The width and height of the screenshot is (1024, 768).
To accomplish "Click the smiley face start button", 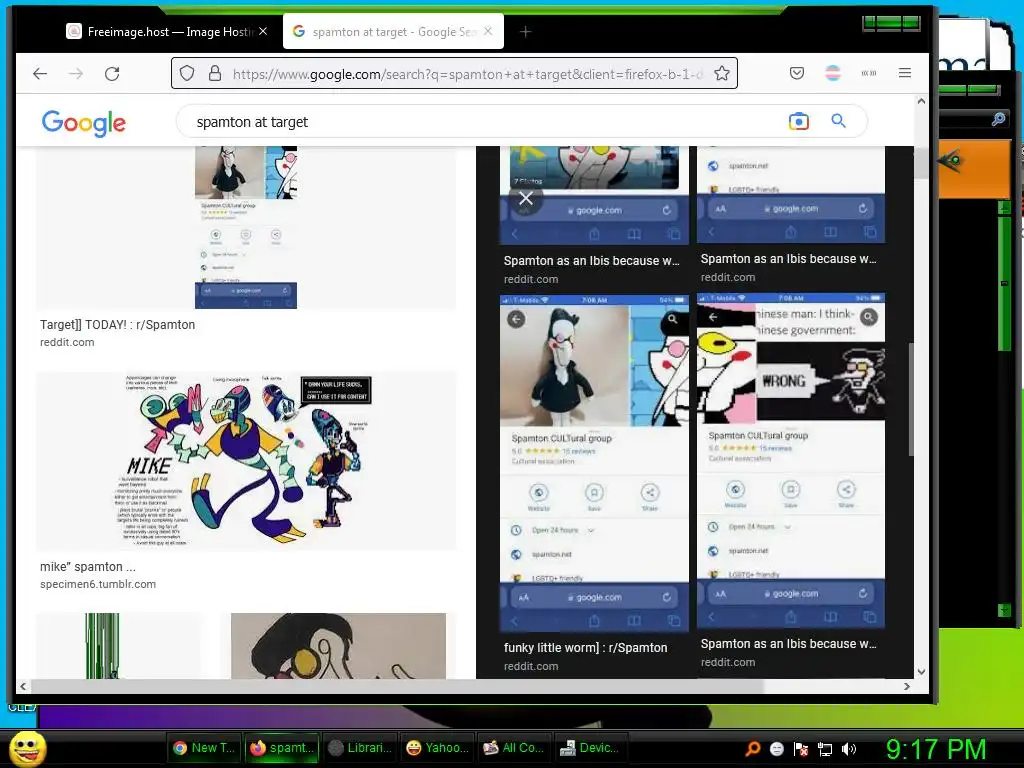I will 27,749.
